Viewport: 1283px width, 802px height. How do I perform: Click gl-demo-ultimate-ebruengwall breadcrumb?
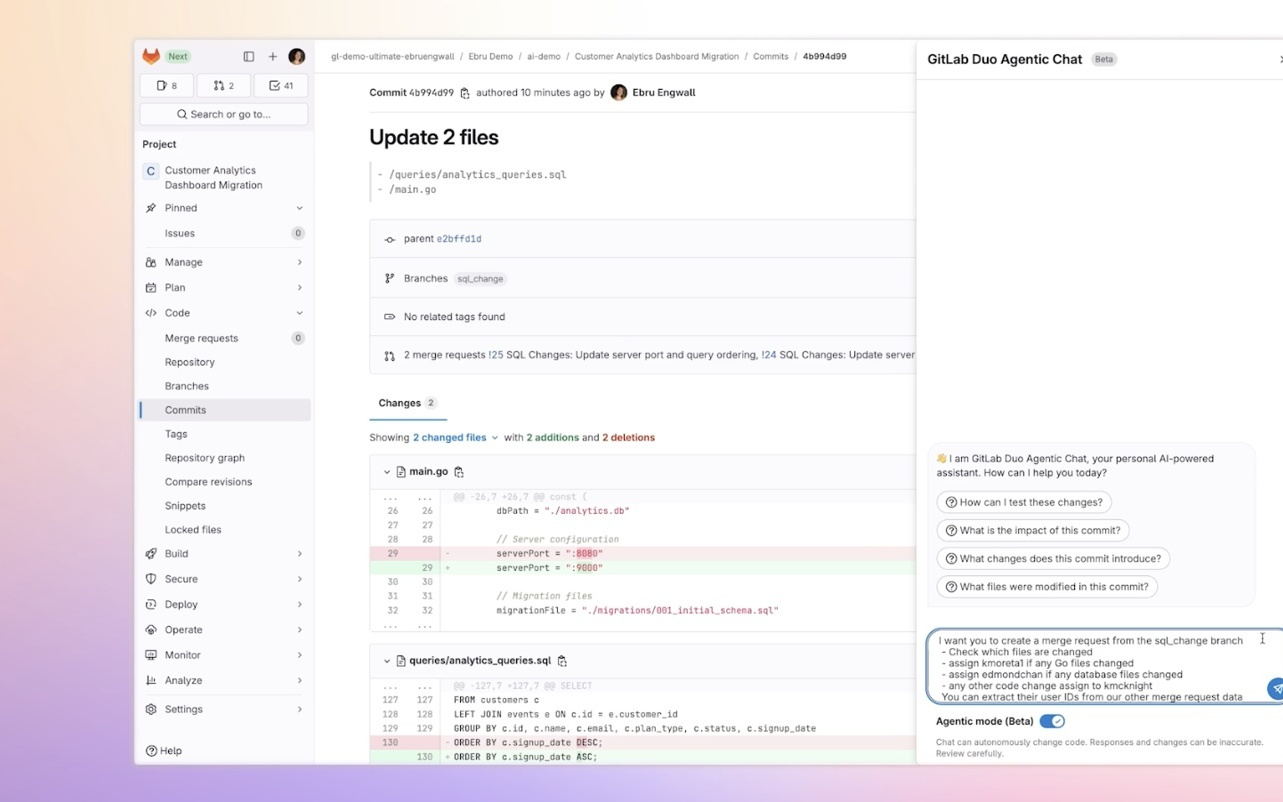[393, 57]
